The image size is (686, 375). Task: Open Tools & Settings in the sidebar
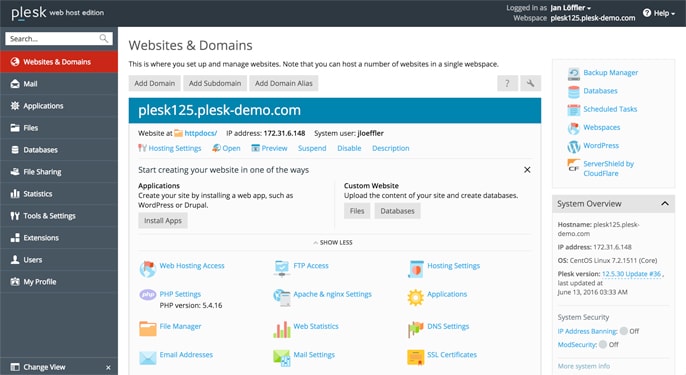point(59,216)
